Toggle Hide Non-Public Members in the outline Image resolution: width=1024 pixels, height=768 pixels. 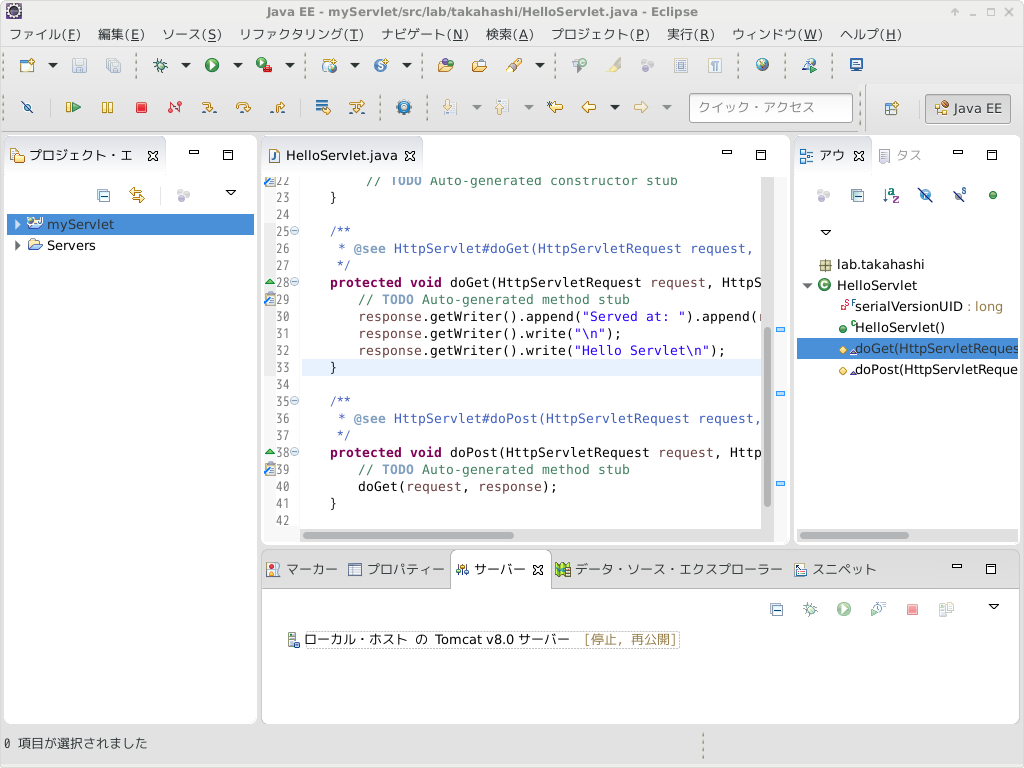[x=993, y=195]
